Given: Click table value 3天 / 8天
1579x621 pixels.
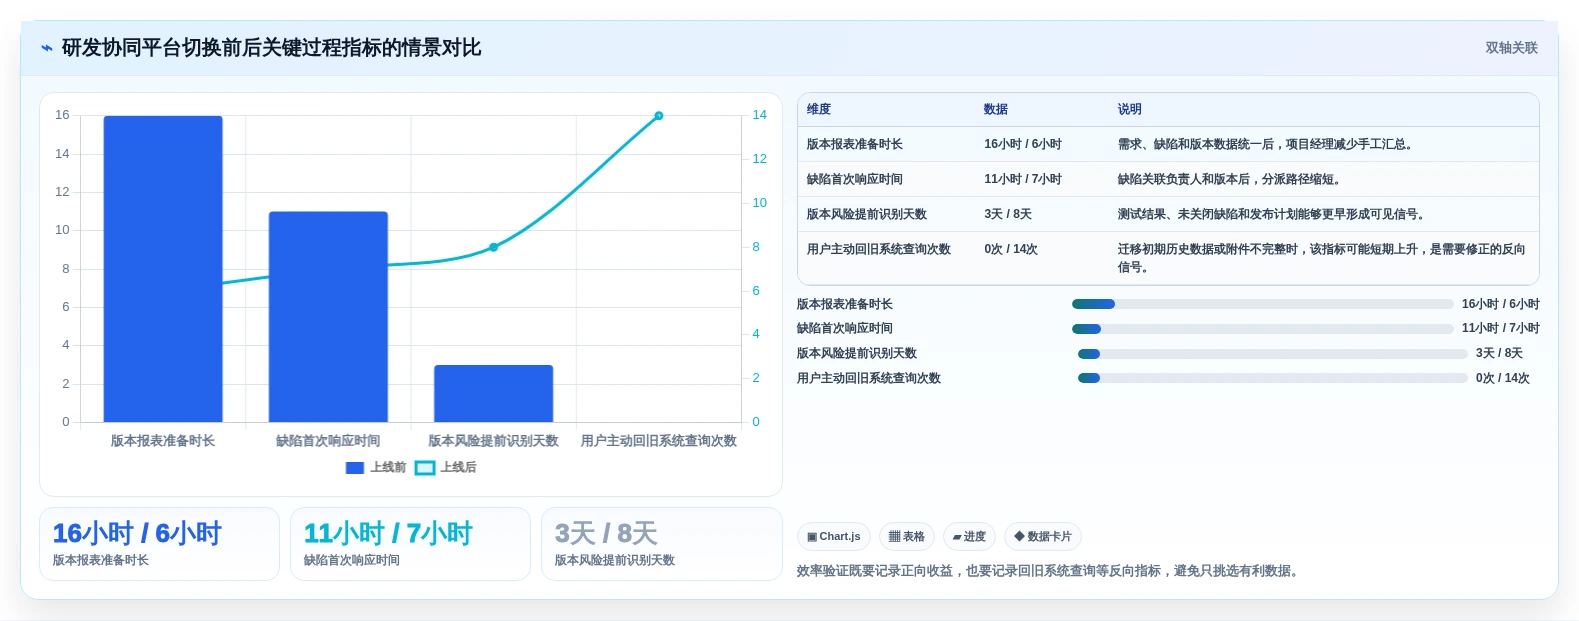Looking at the screenshot, I should point(1008,215).
